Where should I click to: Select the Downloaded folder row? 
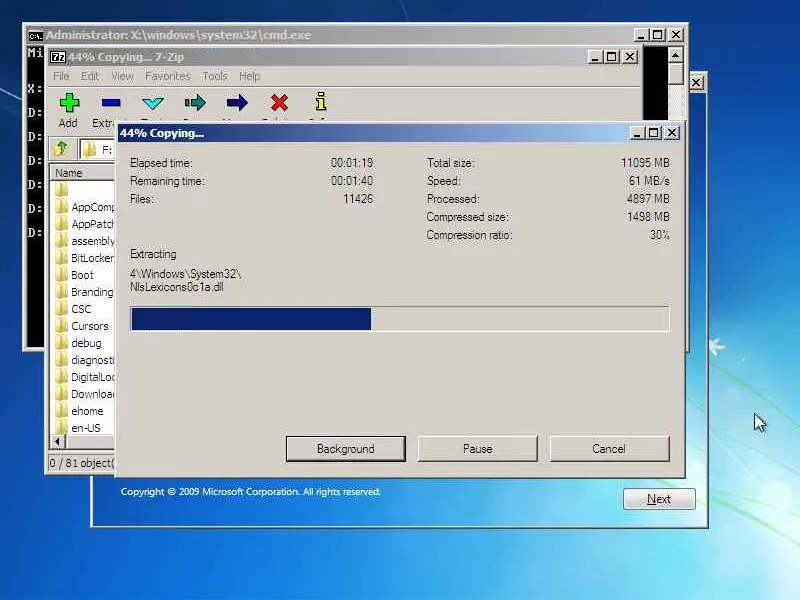[84, 394]
